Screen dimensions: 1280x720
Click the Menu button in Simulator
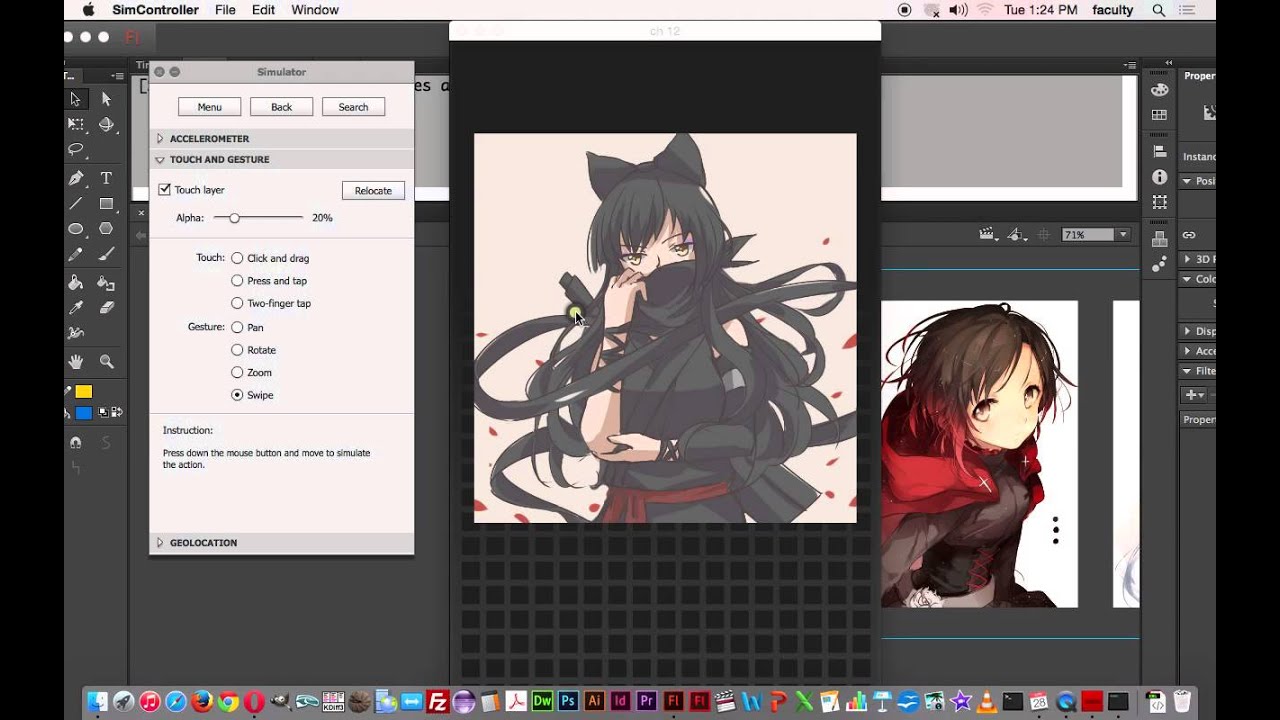(210, 107)
